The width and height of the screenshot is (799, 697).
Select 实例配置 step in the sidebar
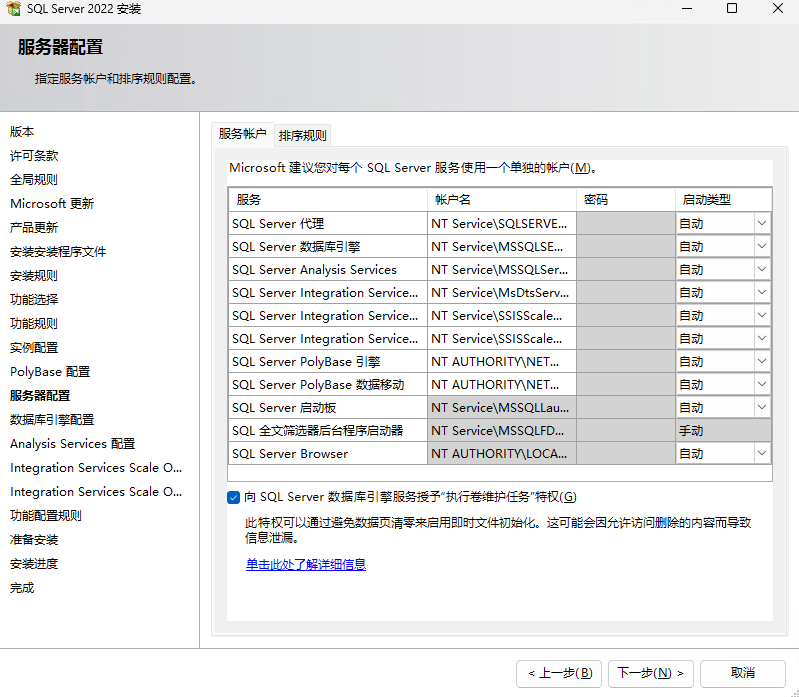coord(34,347)
